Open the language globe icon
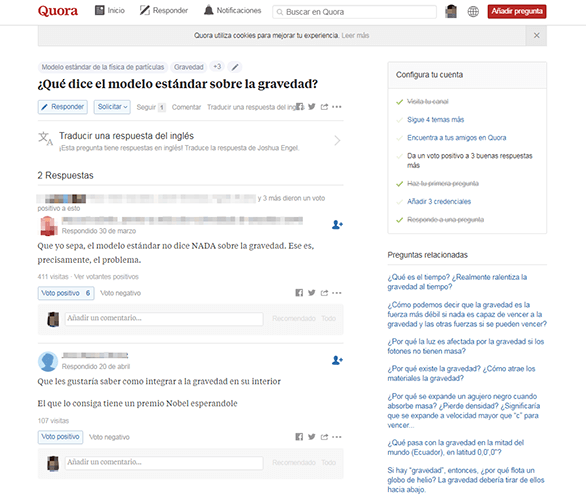586x500 pixels. (473, 12)
